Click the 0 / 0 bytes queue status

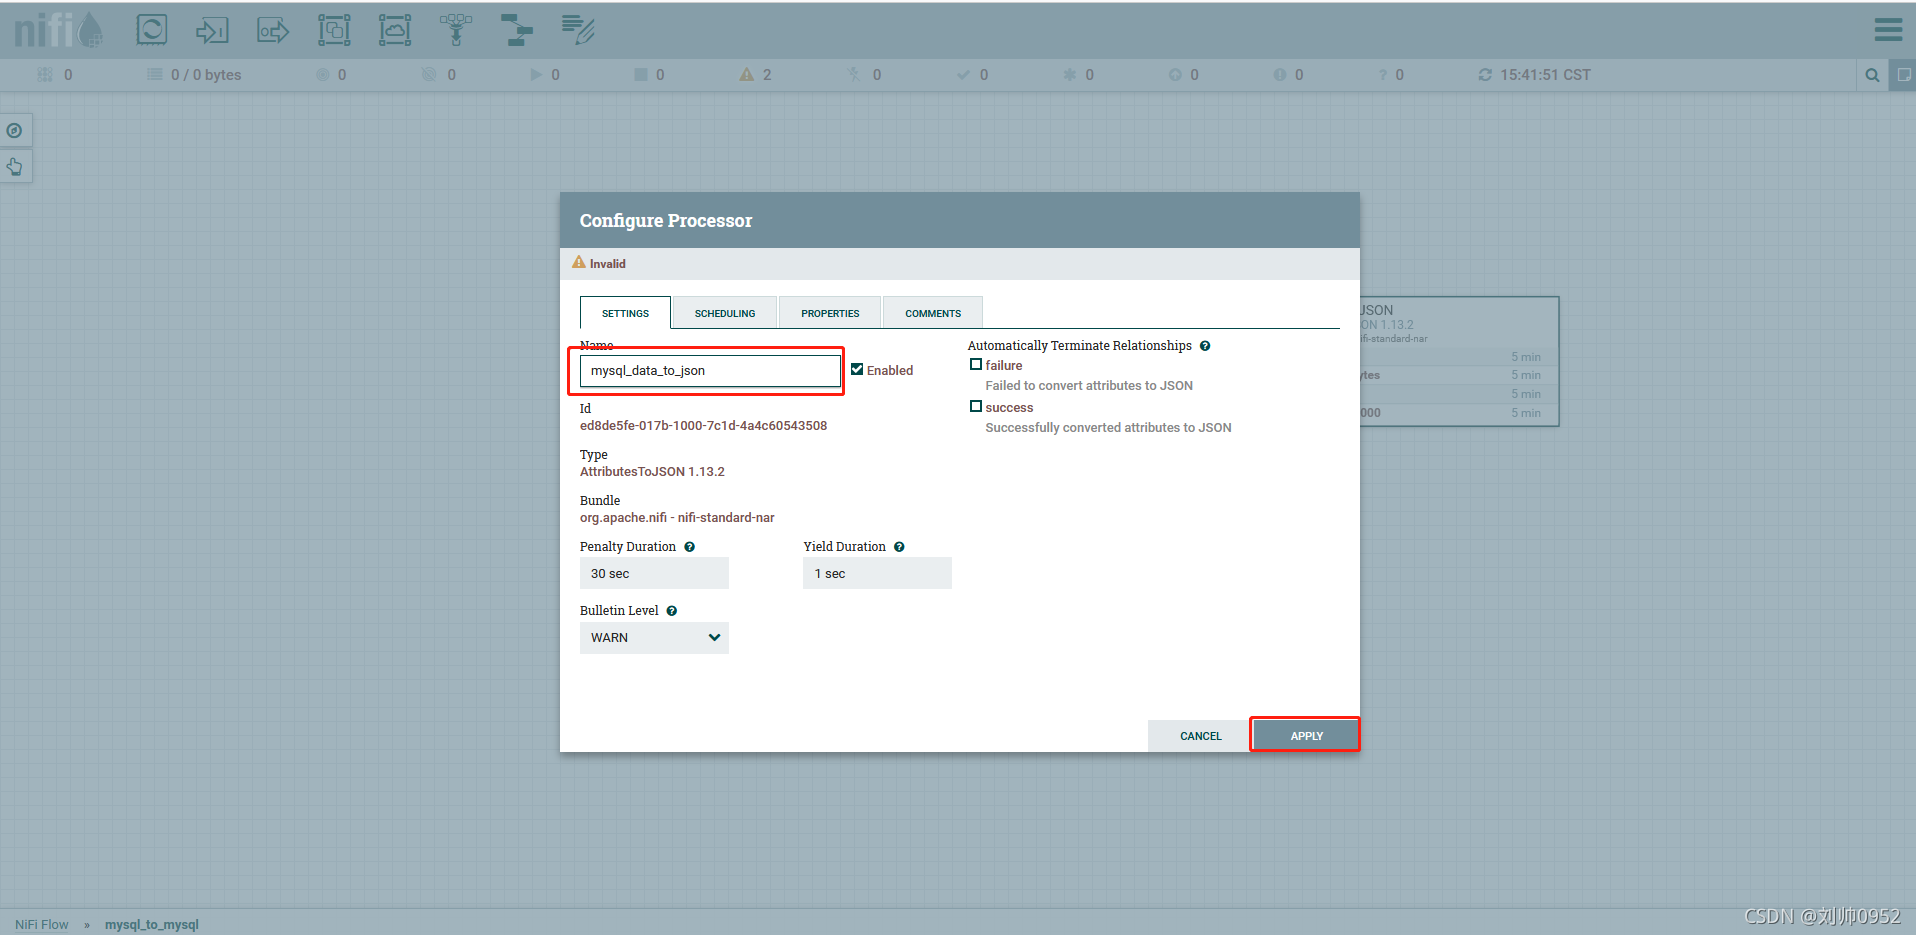click(206, 75)
